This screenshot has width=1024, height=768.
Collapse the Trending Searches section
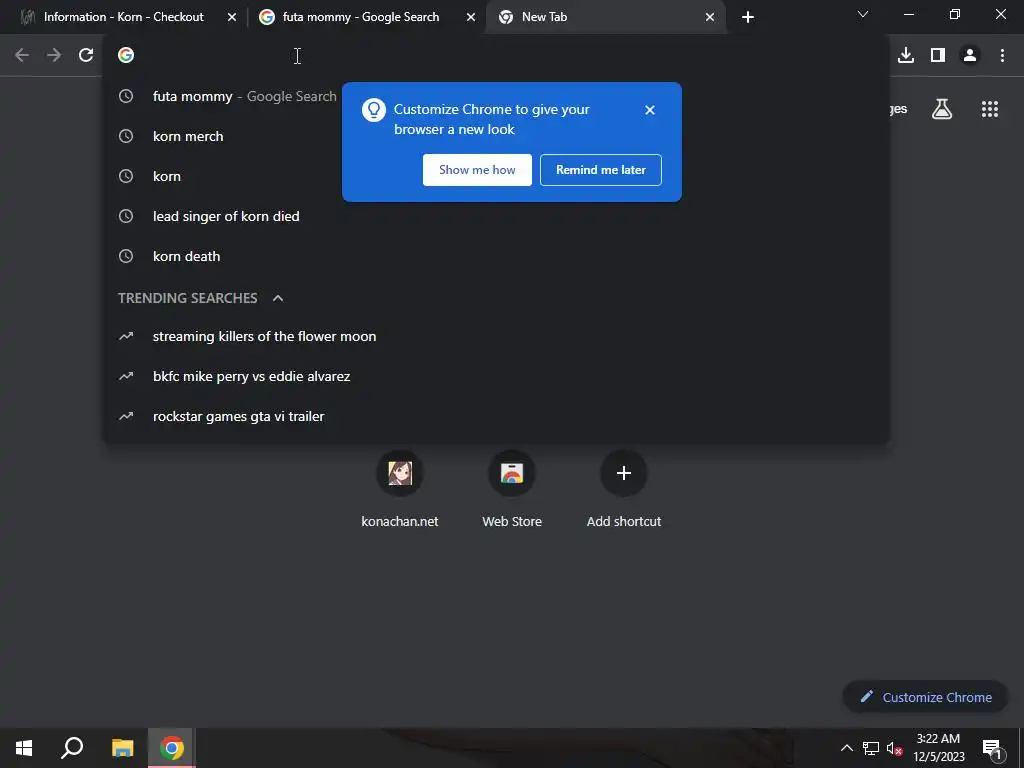[278, 298]
